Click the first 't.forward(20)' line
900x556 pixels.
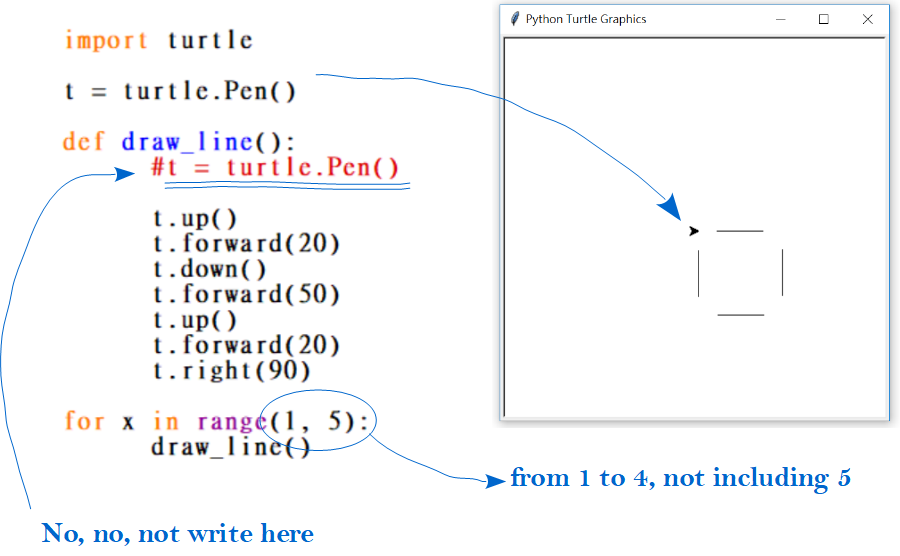click(247, 243)
